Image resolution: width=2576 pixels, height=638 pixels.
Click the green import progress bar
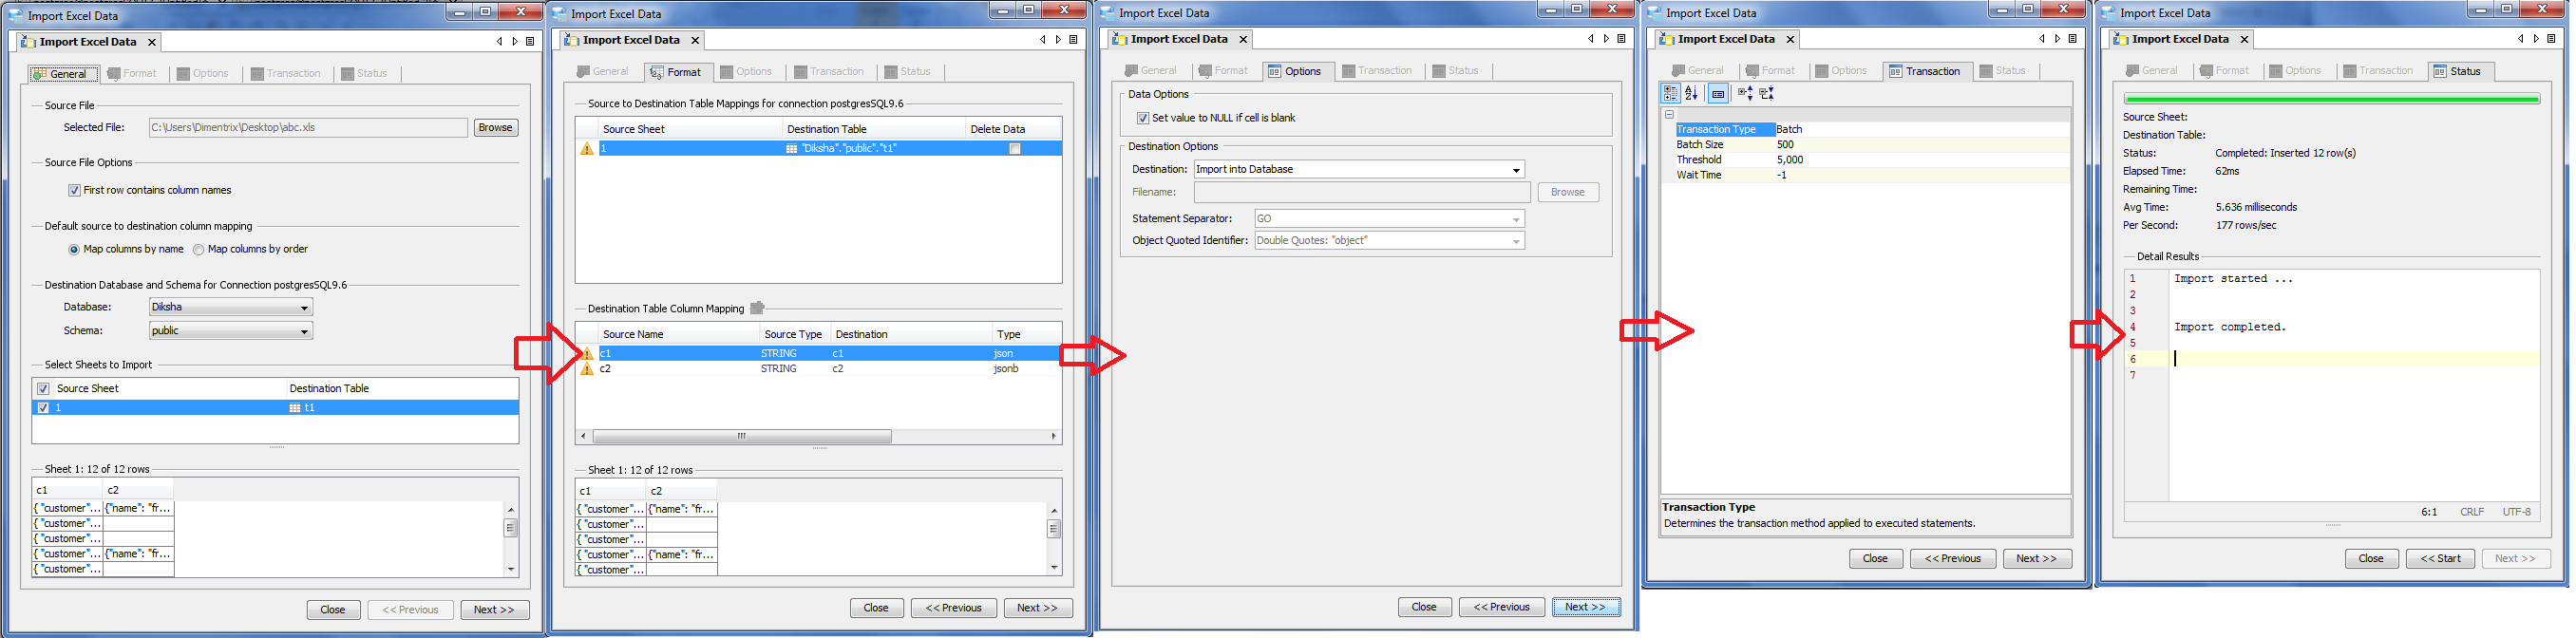coord(2332,99)
